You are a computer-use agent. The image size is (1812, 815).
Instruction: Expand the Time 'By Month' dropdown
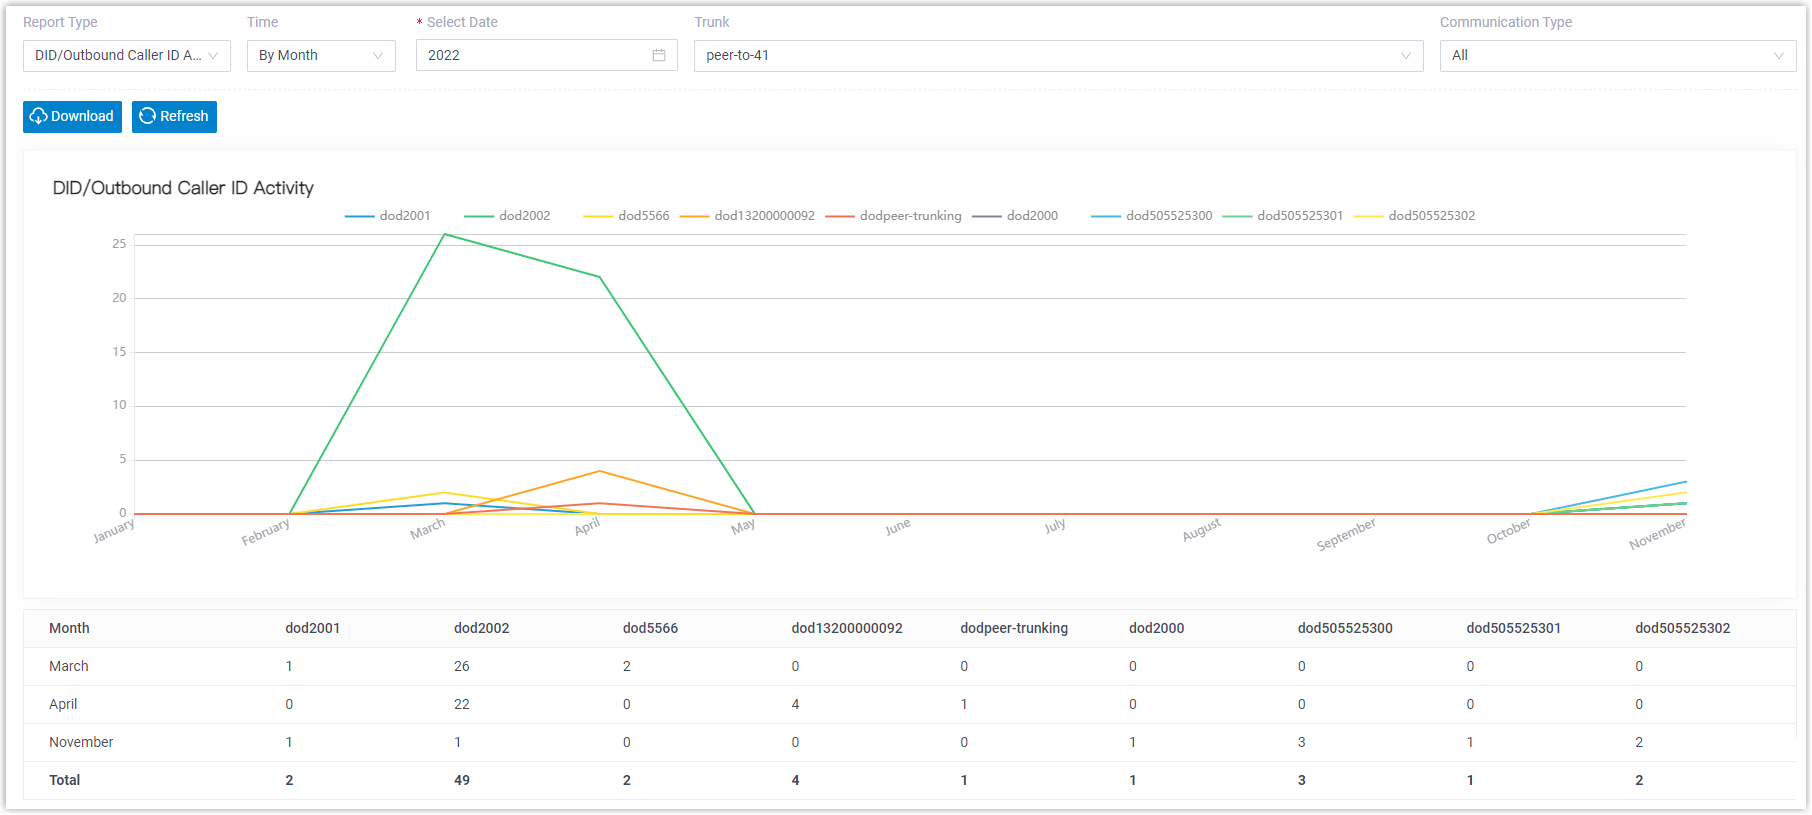320,56
